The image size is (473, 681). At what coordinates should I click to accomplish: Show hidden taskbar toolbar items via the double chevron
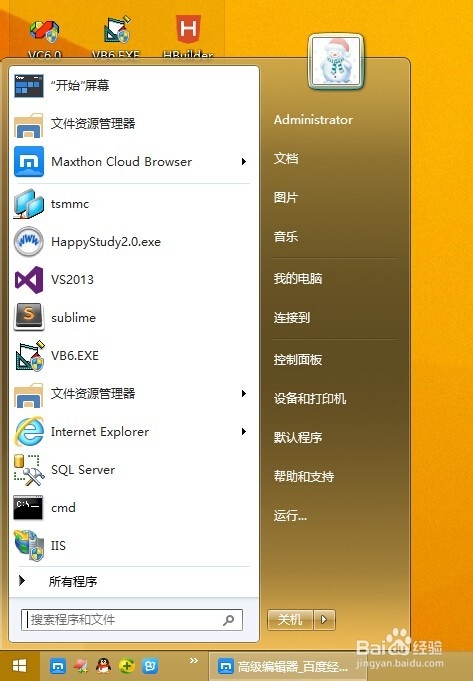click(194, 661)
